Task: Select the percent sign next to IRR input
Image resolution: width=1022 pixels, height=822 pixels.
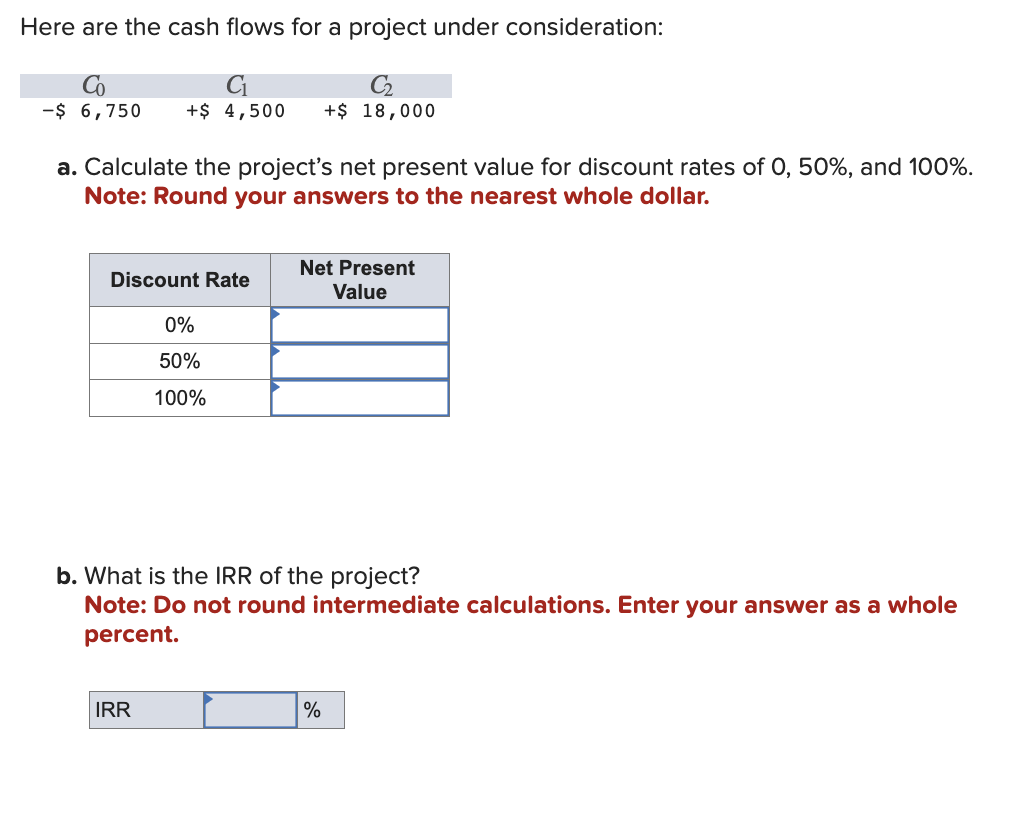Action: (313, 710)
